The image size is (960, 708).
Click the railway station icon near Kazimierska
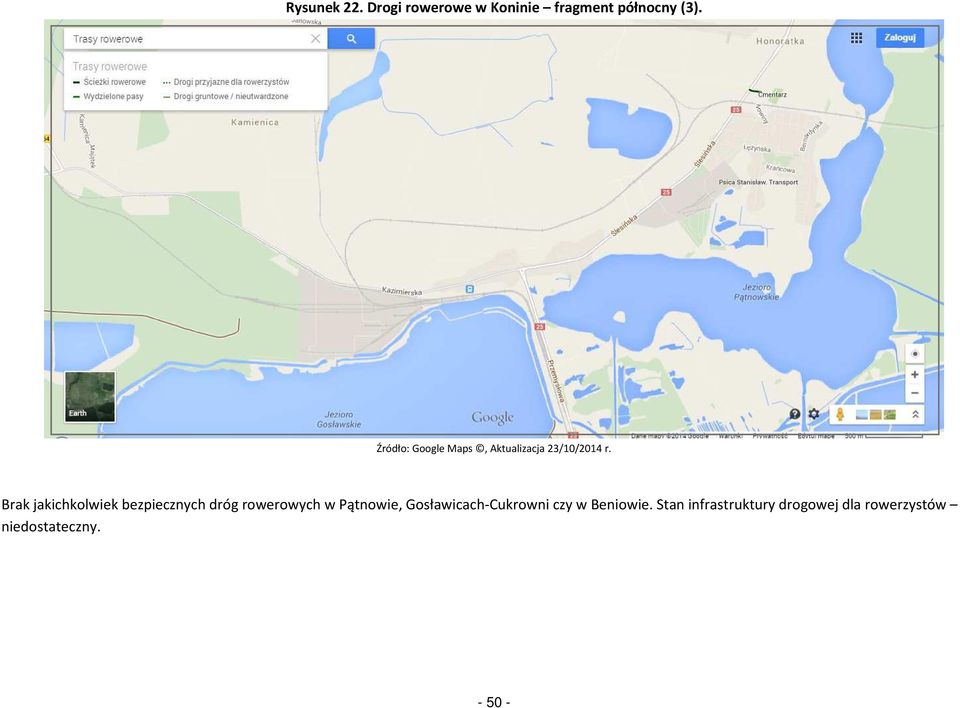(470, 288)
